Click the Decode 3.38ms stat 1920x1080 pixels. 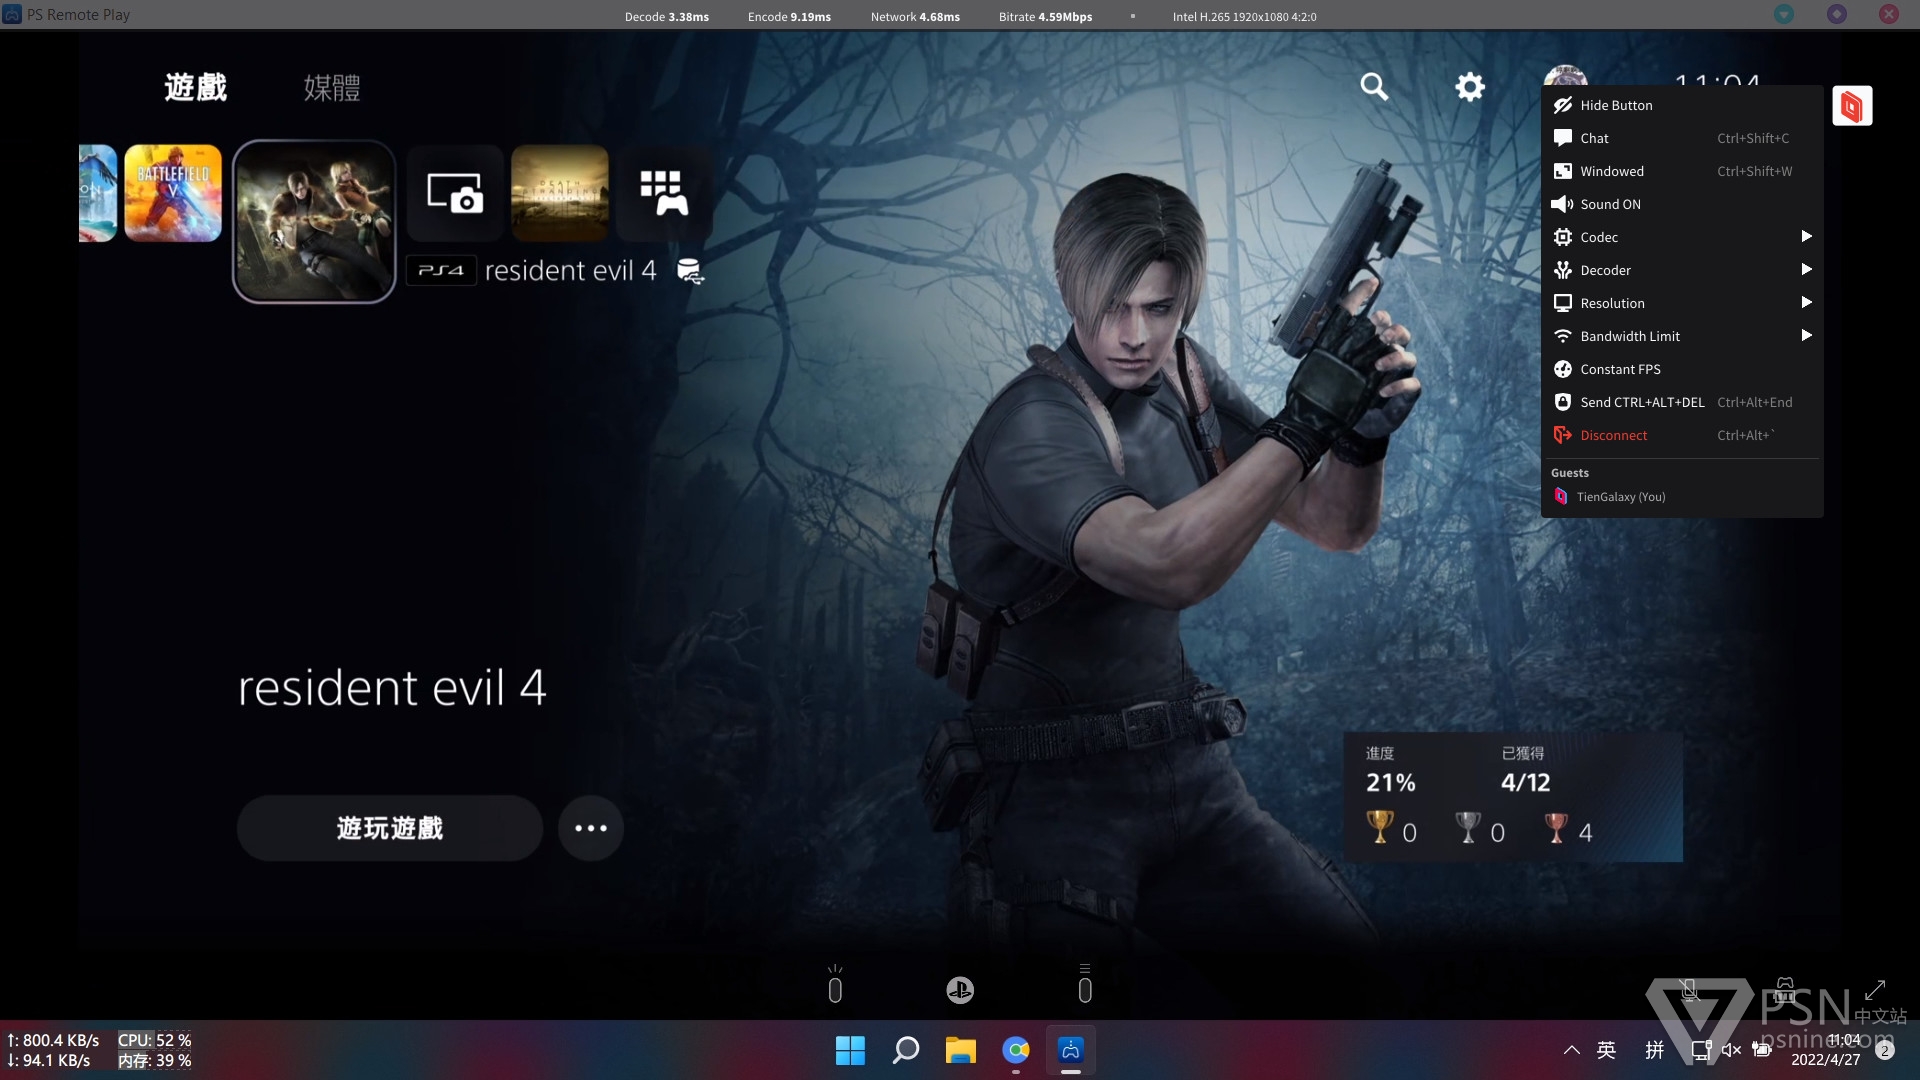pos(667,16)
